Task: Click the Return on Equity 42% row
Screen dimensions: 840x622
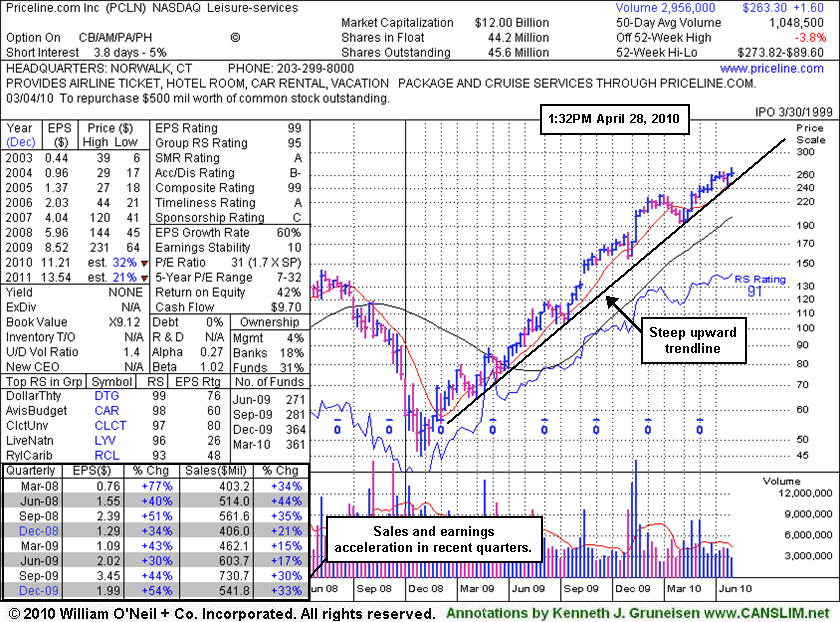Action: coord(228,293)
